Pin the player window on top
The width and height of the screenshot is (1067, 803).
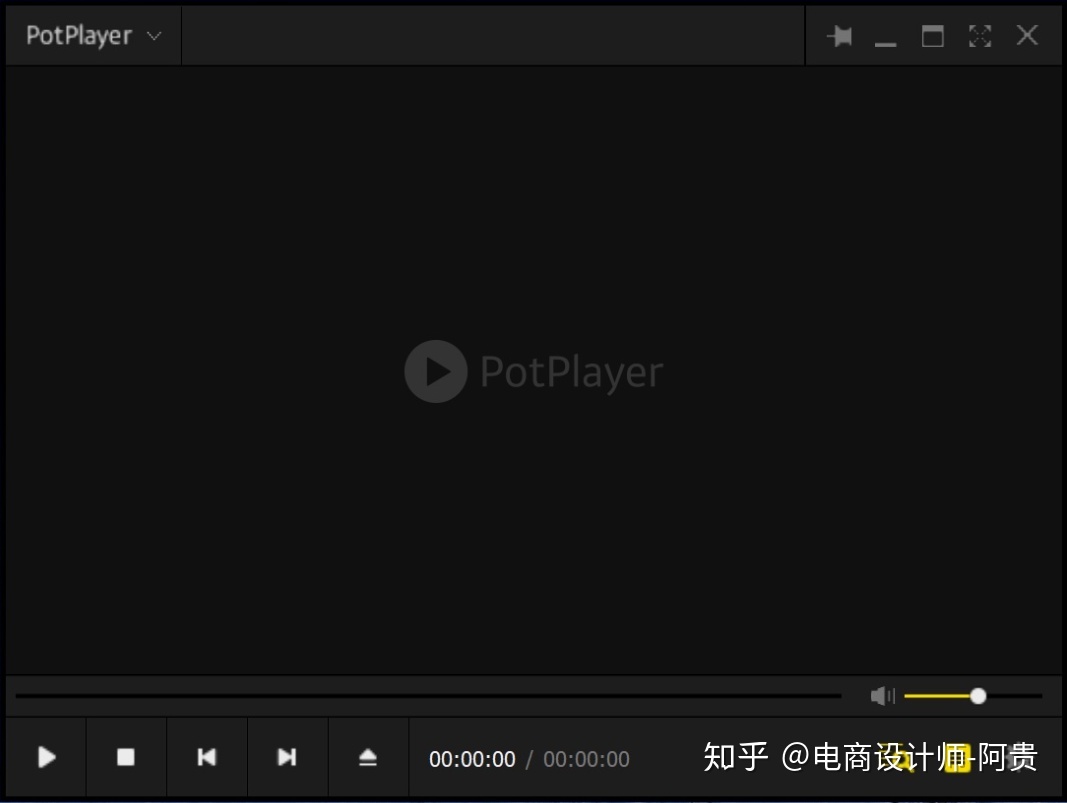tap(840, 36)
